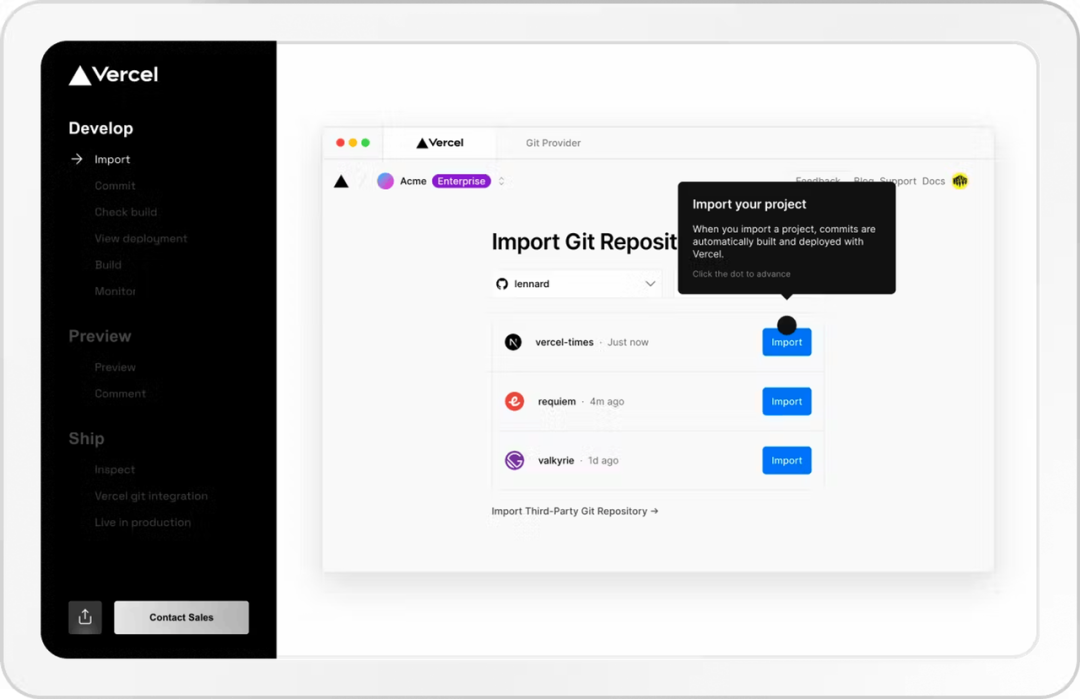Click the Vercel logo in the black sidebar
This screenshot has height=699, width=1080.
(114, 74)
